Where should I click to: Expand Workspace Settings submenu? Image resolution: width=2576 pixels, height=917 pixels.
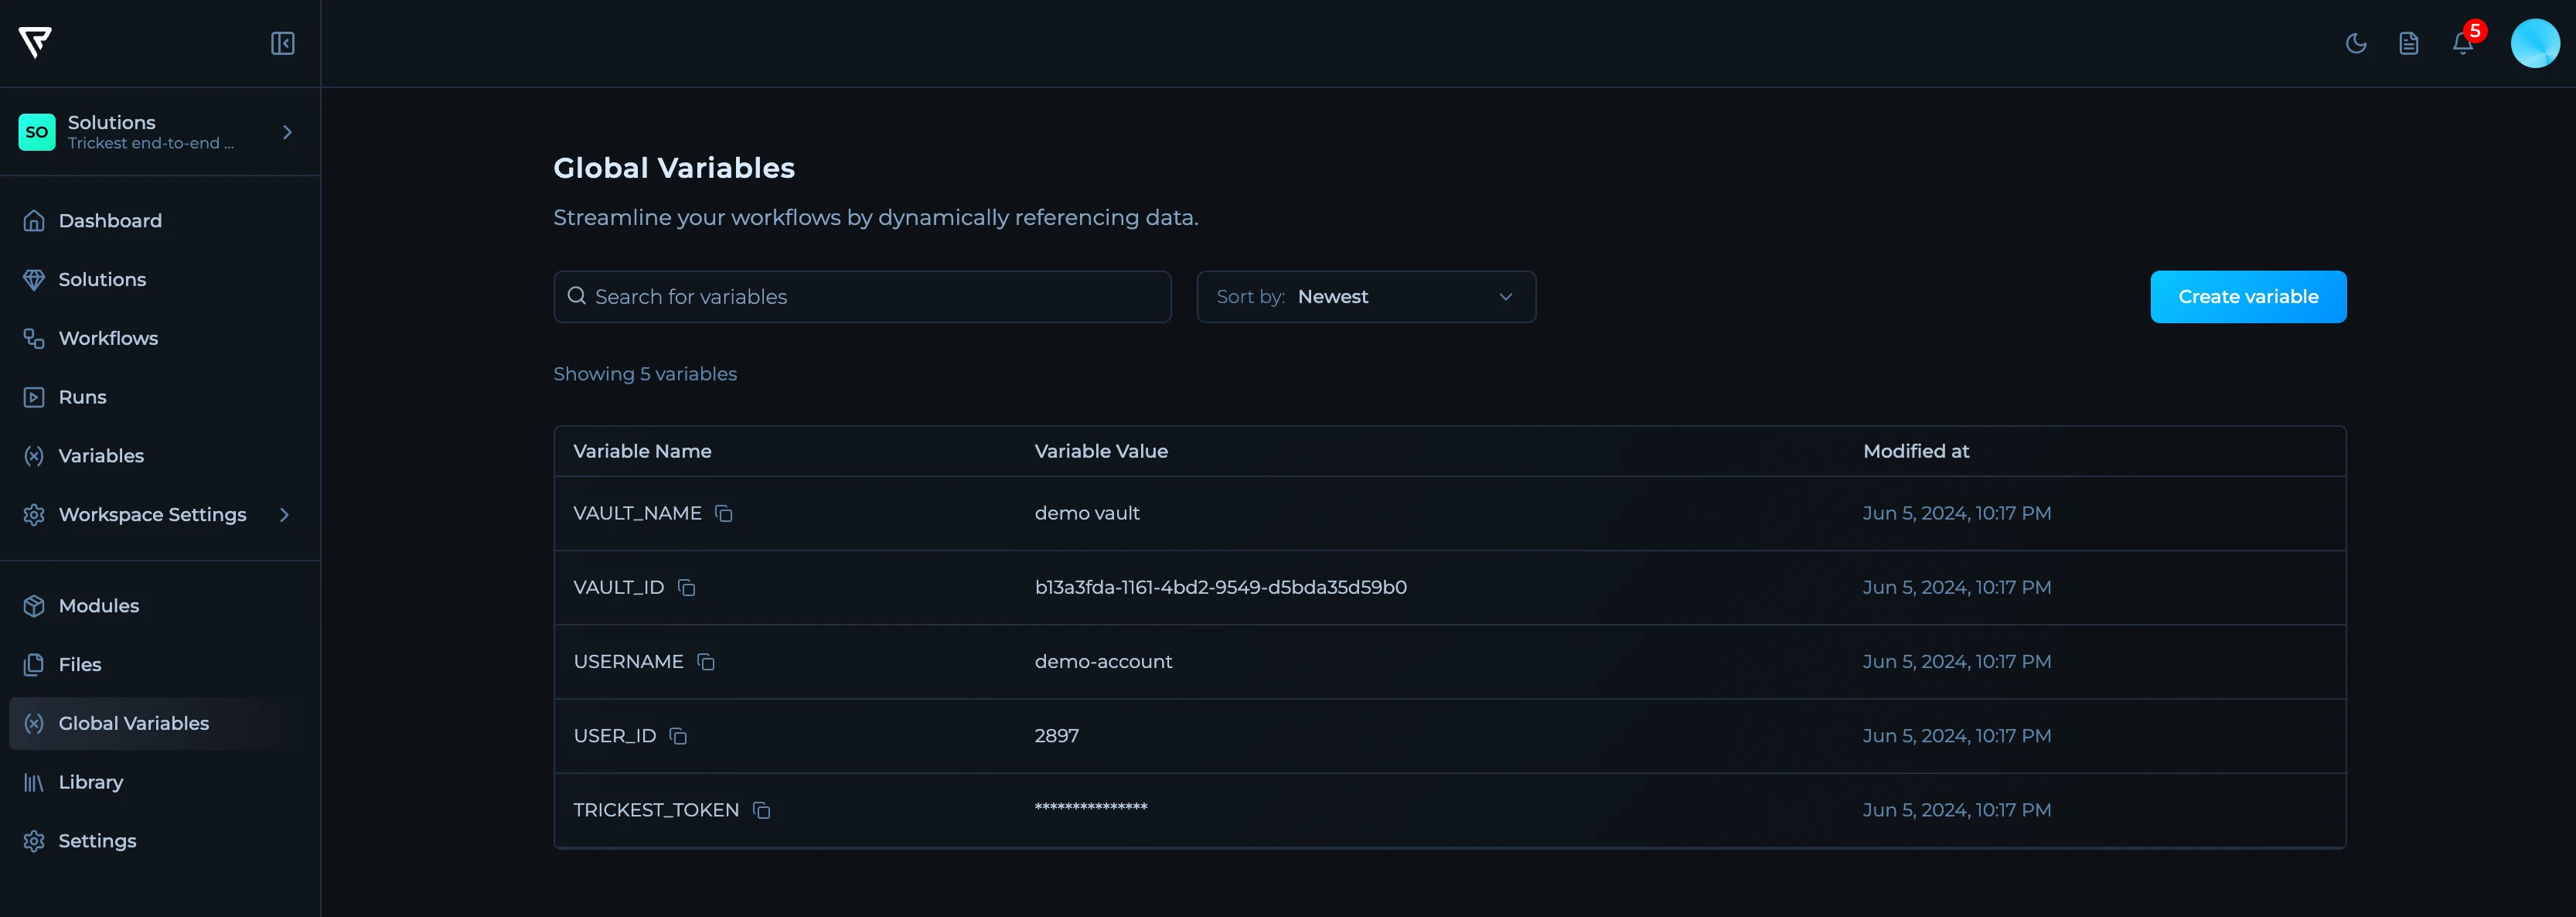click(x=284, y=514)
